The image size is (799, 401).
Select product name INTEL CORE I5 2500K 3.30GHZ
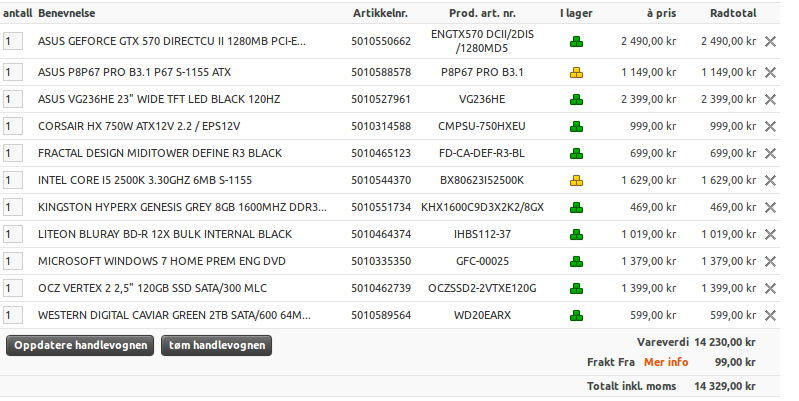[145, 180]
